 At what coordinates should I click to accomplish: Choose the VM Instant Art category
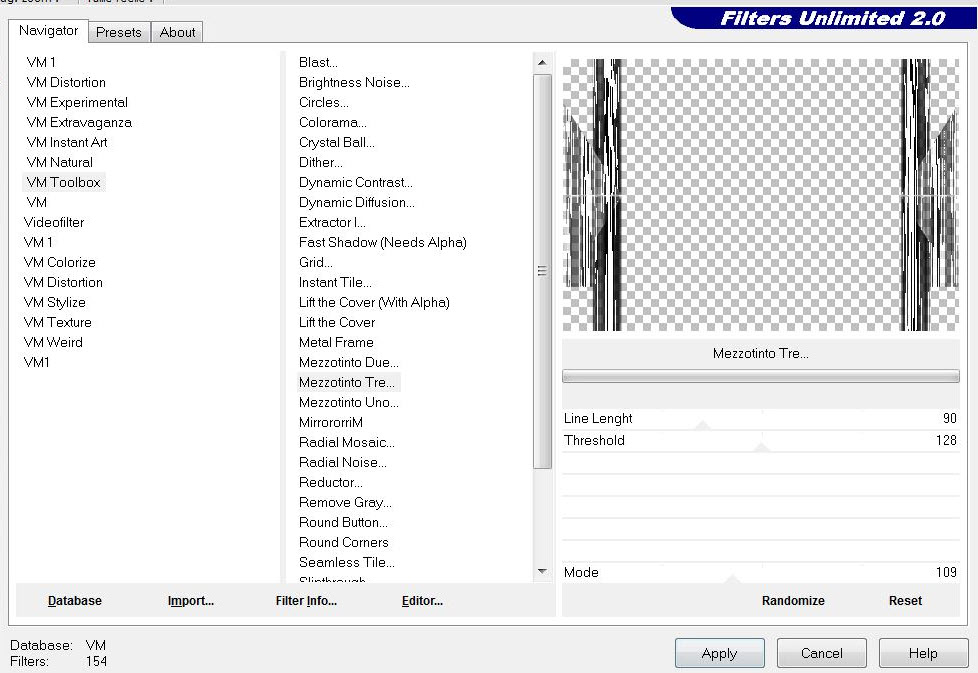point(67,142)
